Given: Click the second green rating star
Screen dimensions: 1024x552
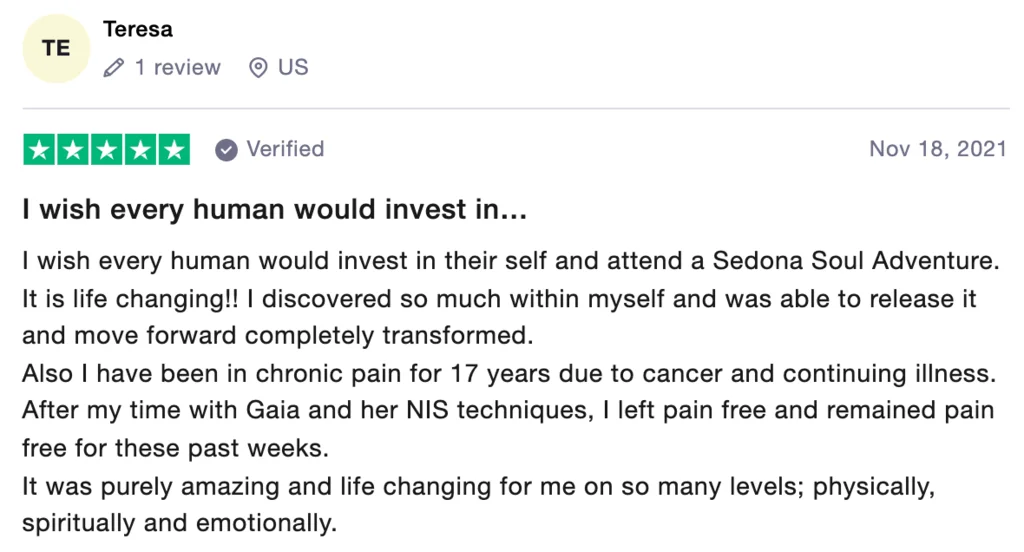Looking at the screenshot, I should coord(73,149).
